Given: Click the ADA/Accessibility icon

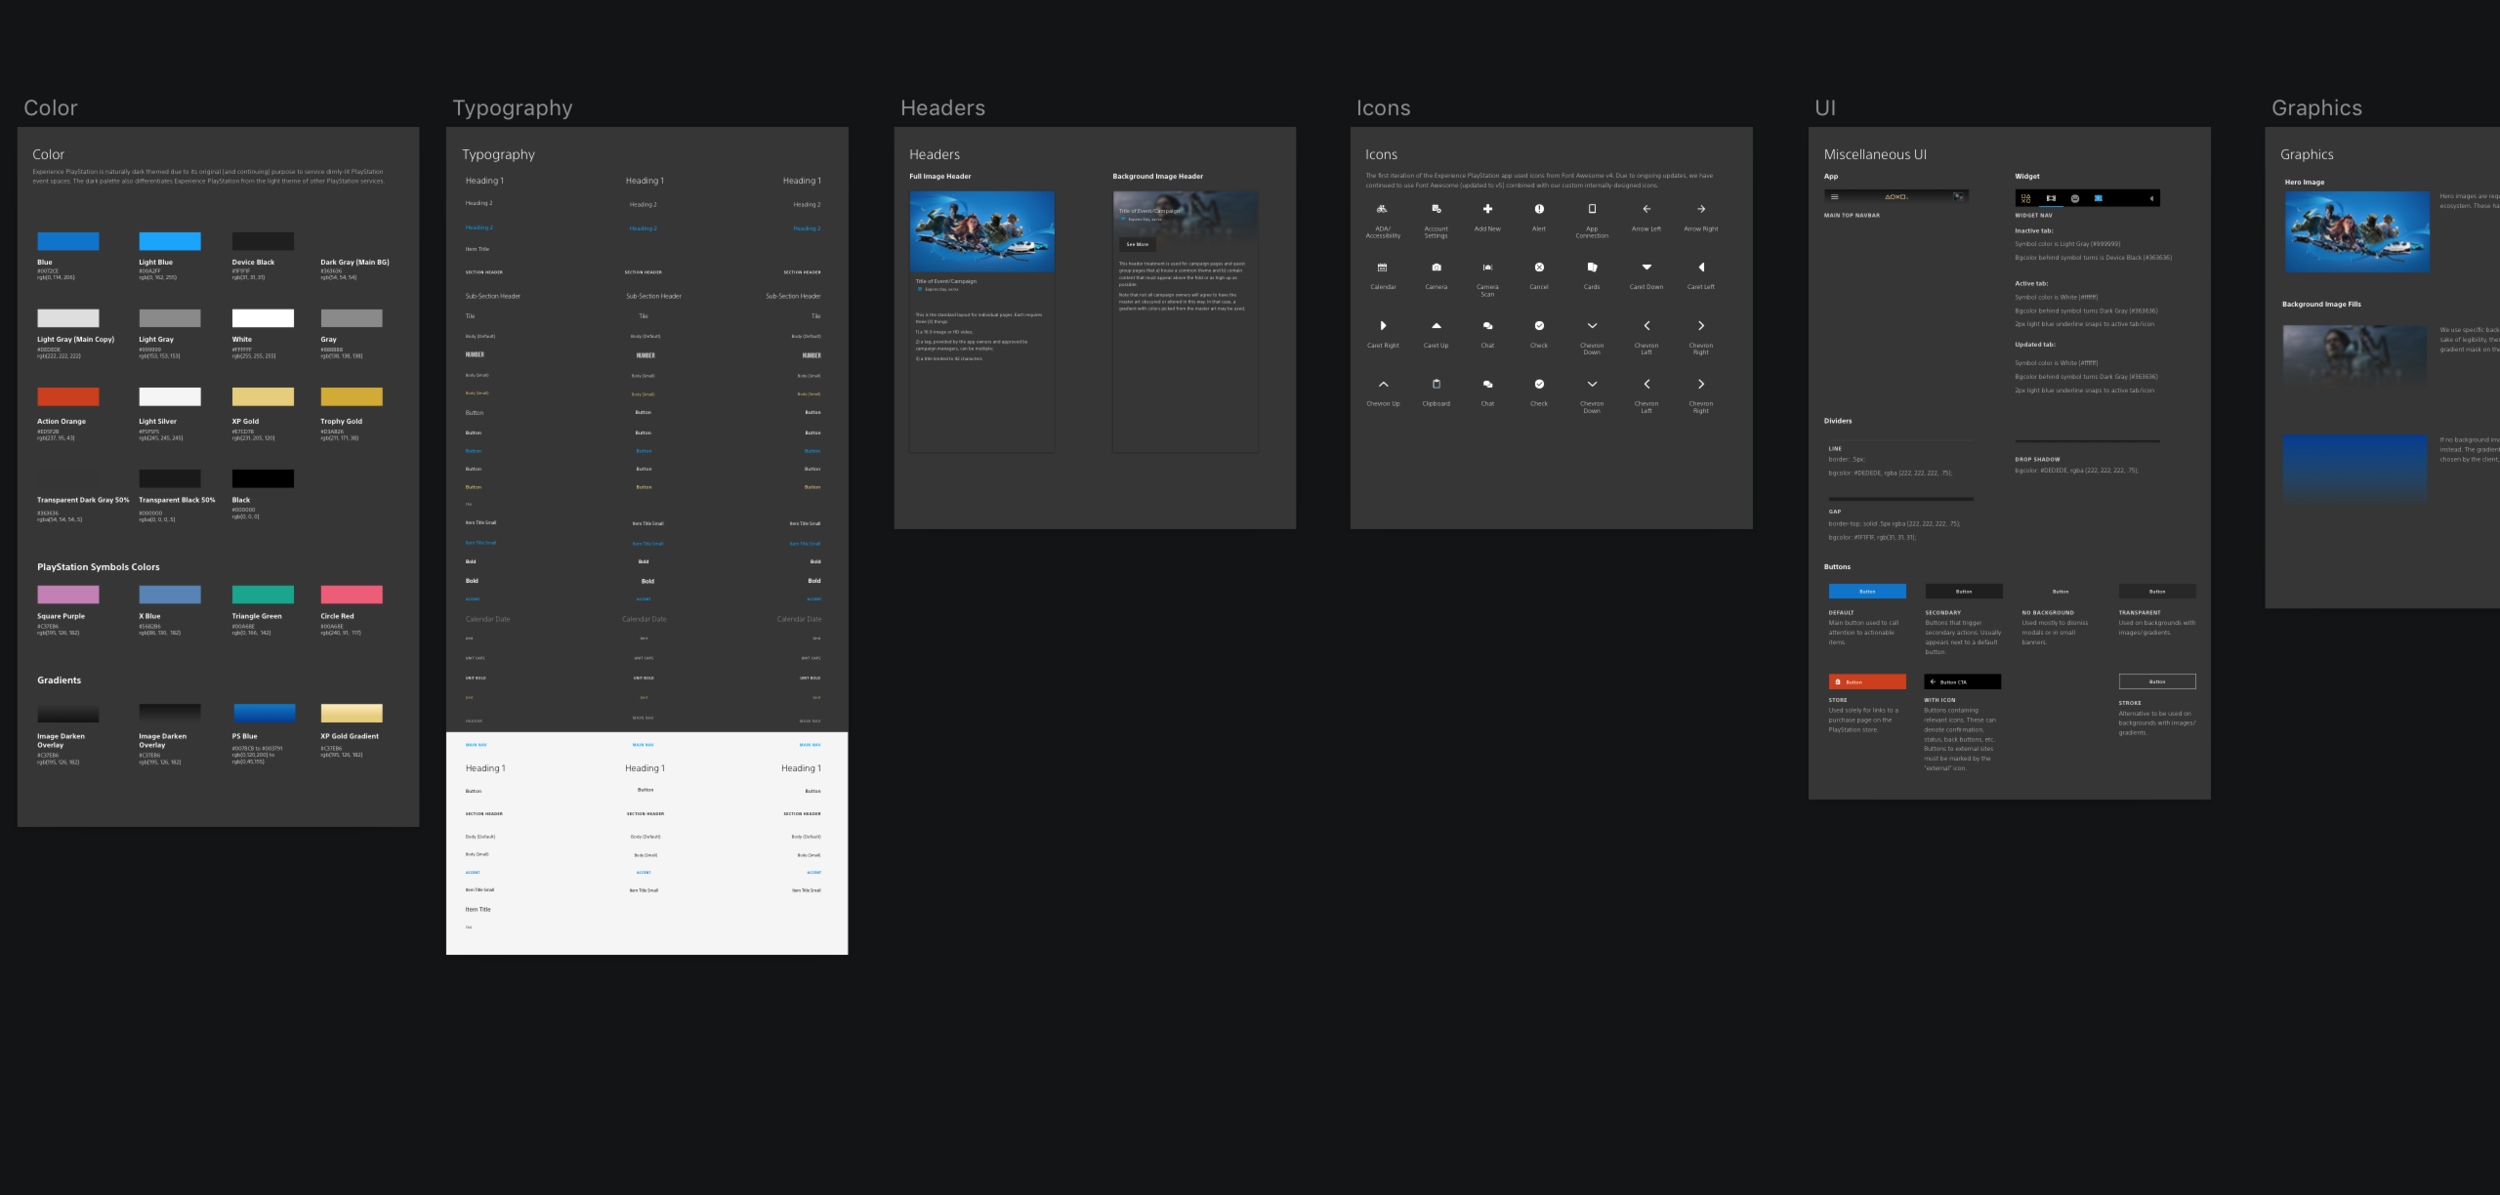Looking at the screenshot, I should 1382,209.
